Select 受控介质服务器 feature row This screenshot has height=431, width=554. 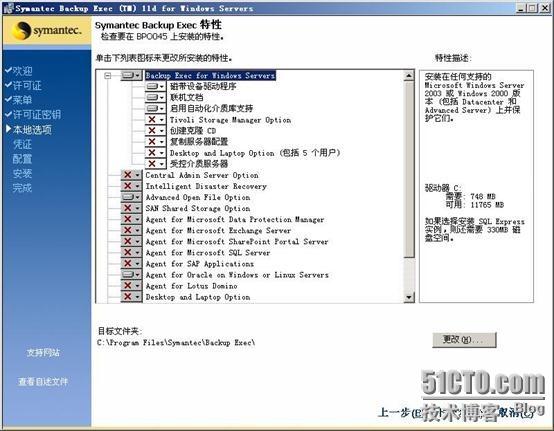point(199,164)
